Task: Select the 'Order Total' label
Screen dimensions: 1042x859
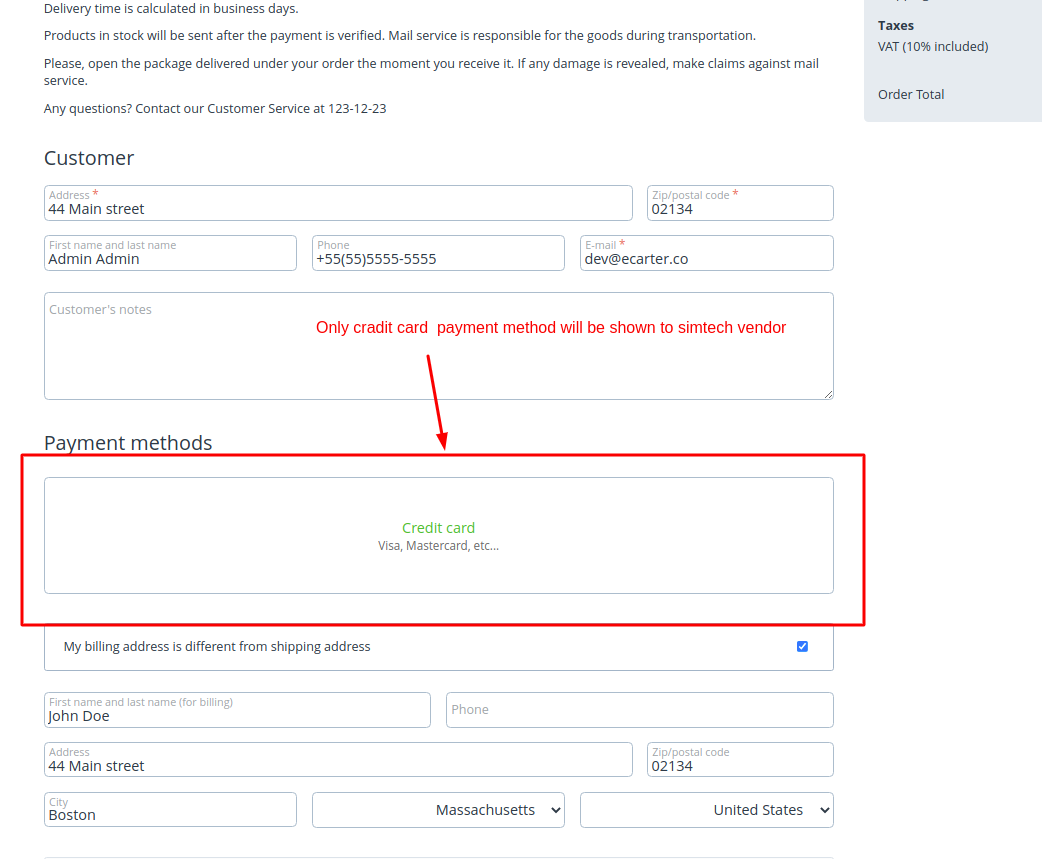Action: tap(911, 94)
